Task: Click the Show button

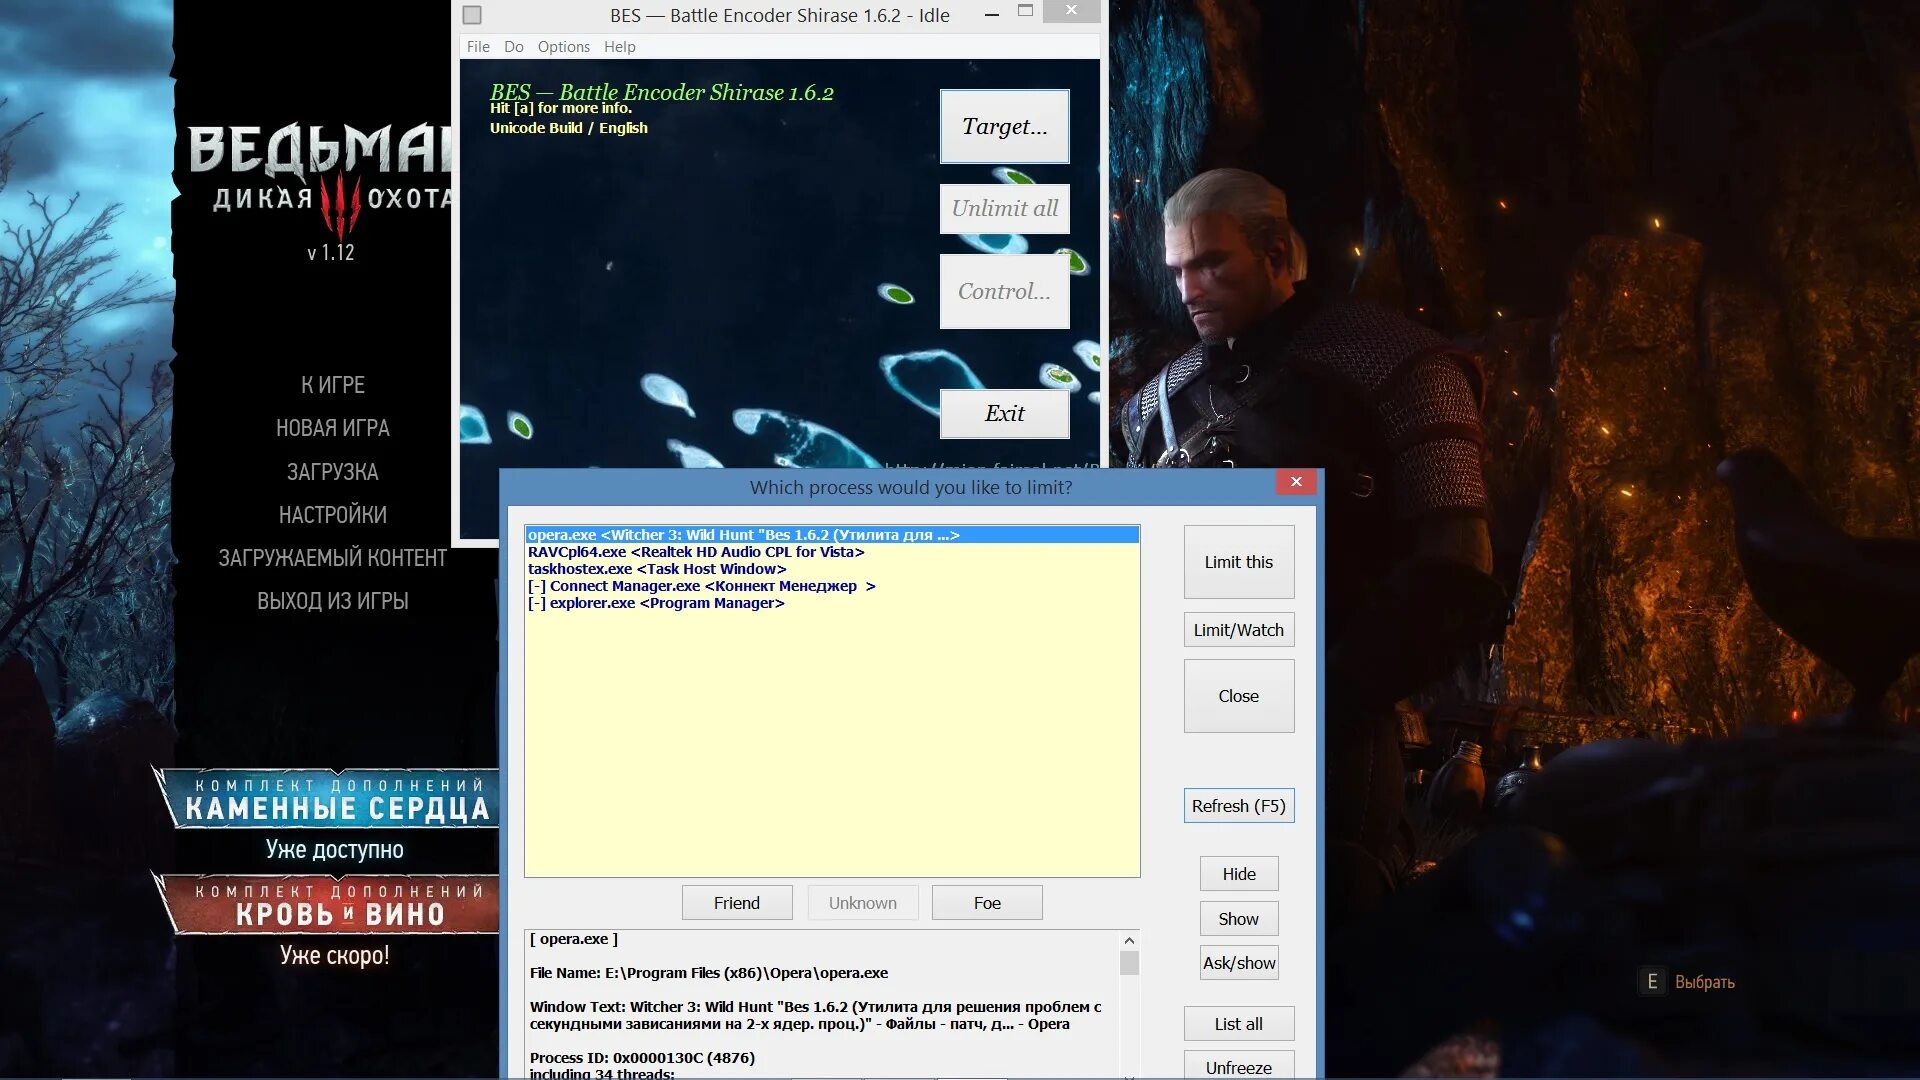Action: click(x=1238, y=919)
